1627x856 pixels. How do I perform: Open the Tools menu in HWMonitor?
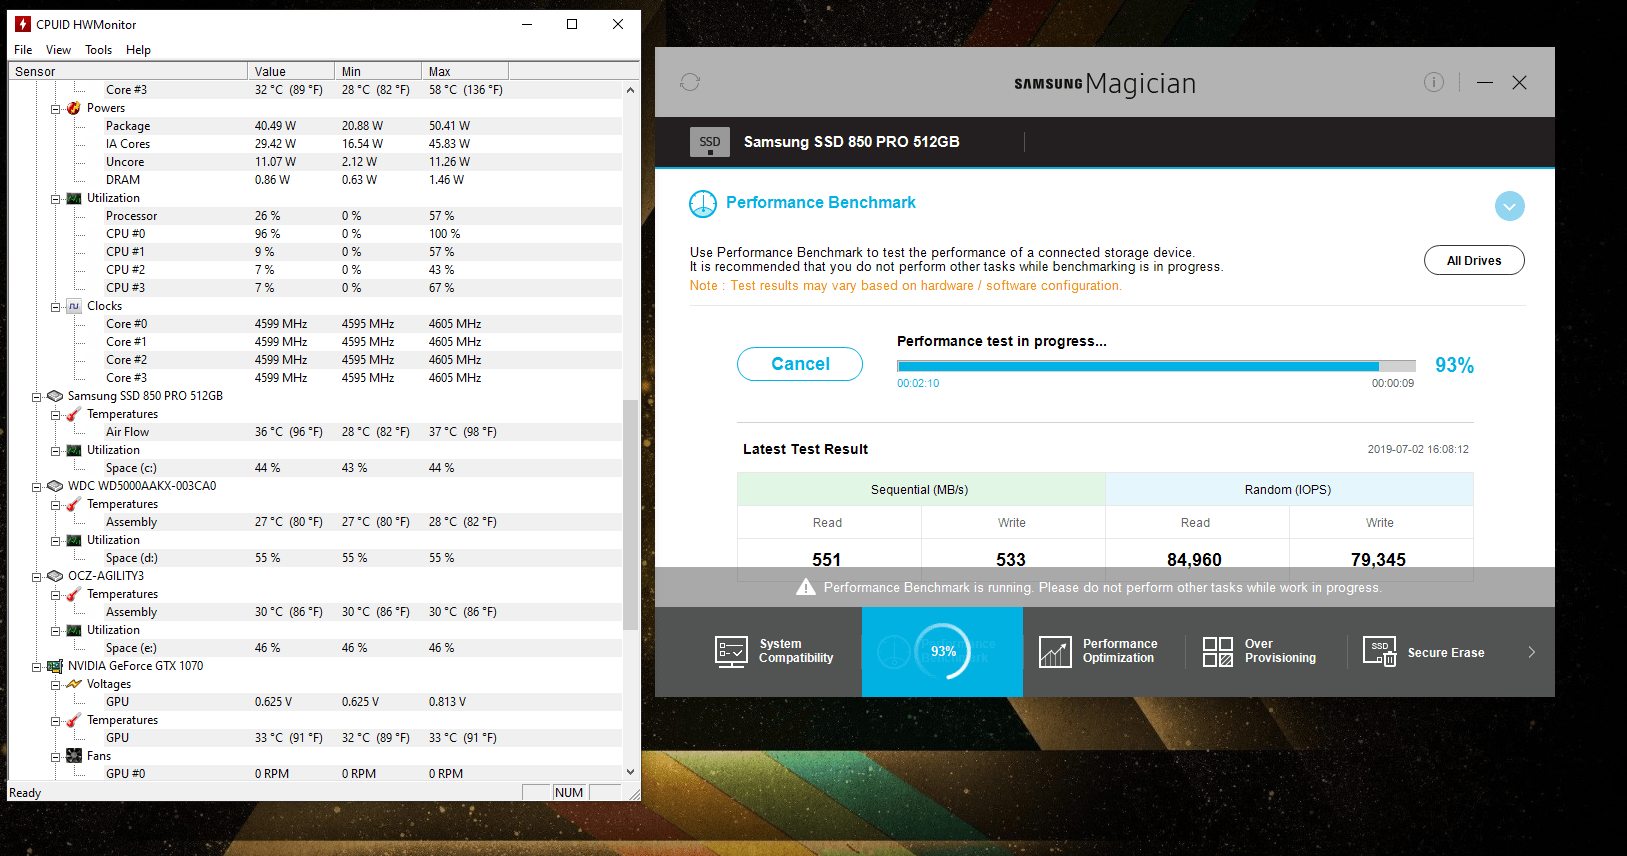coord(98,50)
